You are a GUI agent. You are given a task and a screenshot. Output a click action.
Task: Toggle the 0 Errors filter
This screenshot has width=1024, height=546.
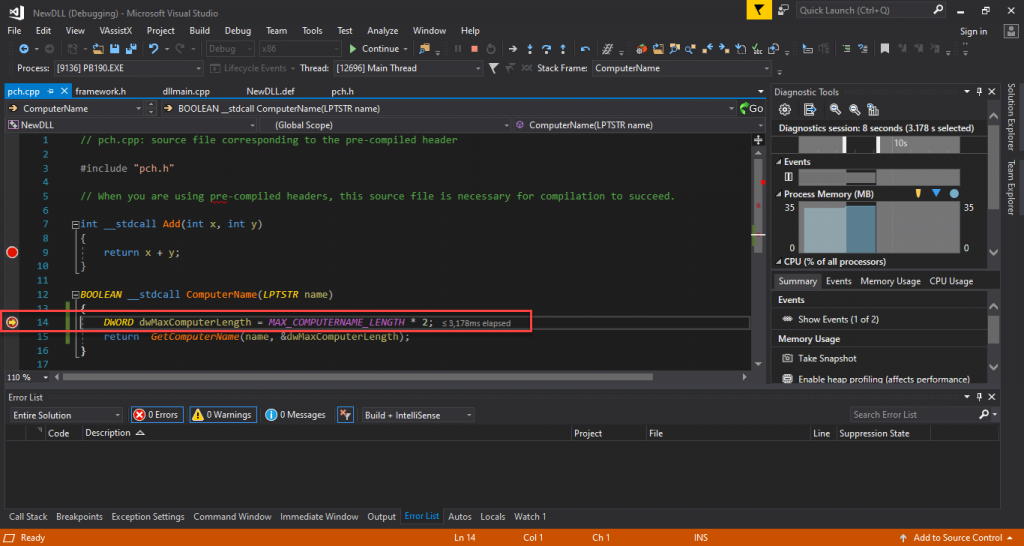tap(158, 414)
